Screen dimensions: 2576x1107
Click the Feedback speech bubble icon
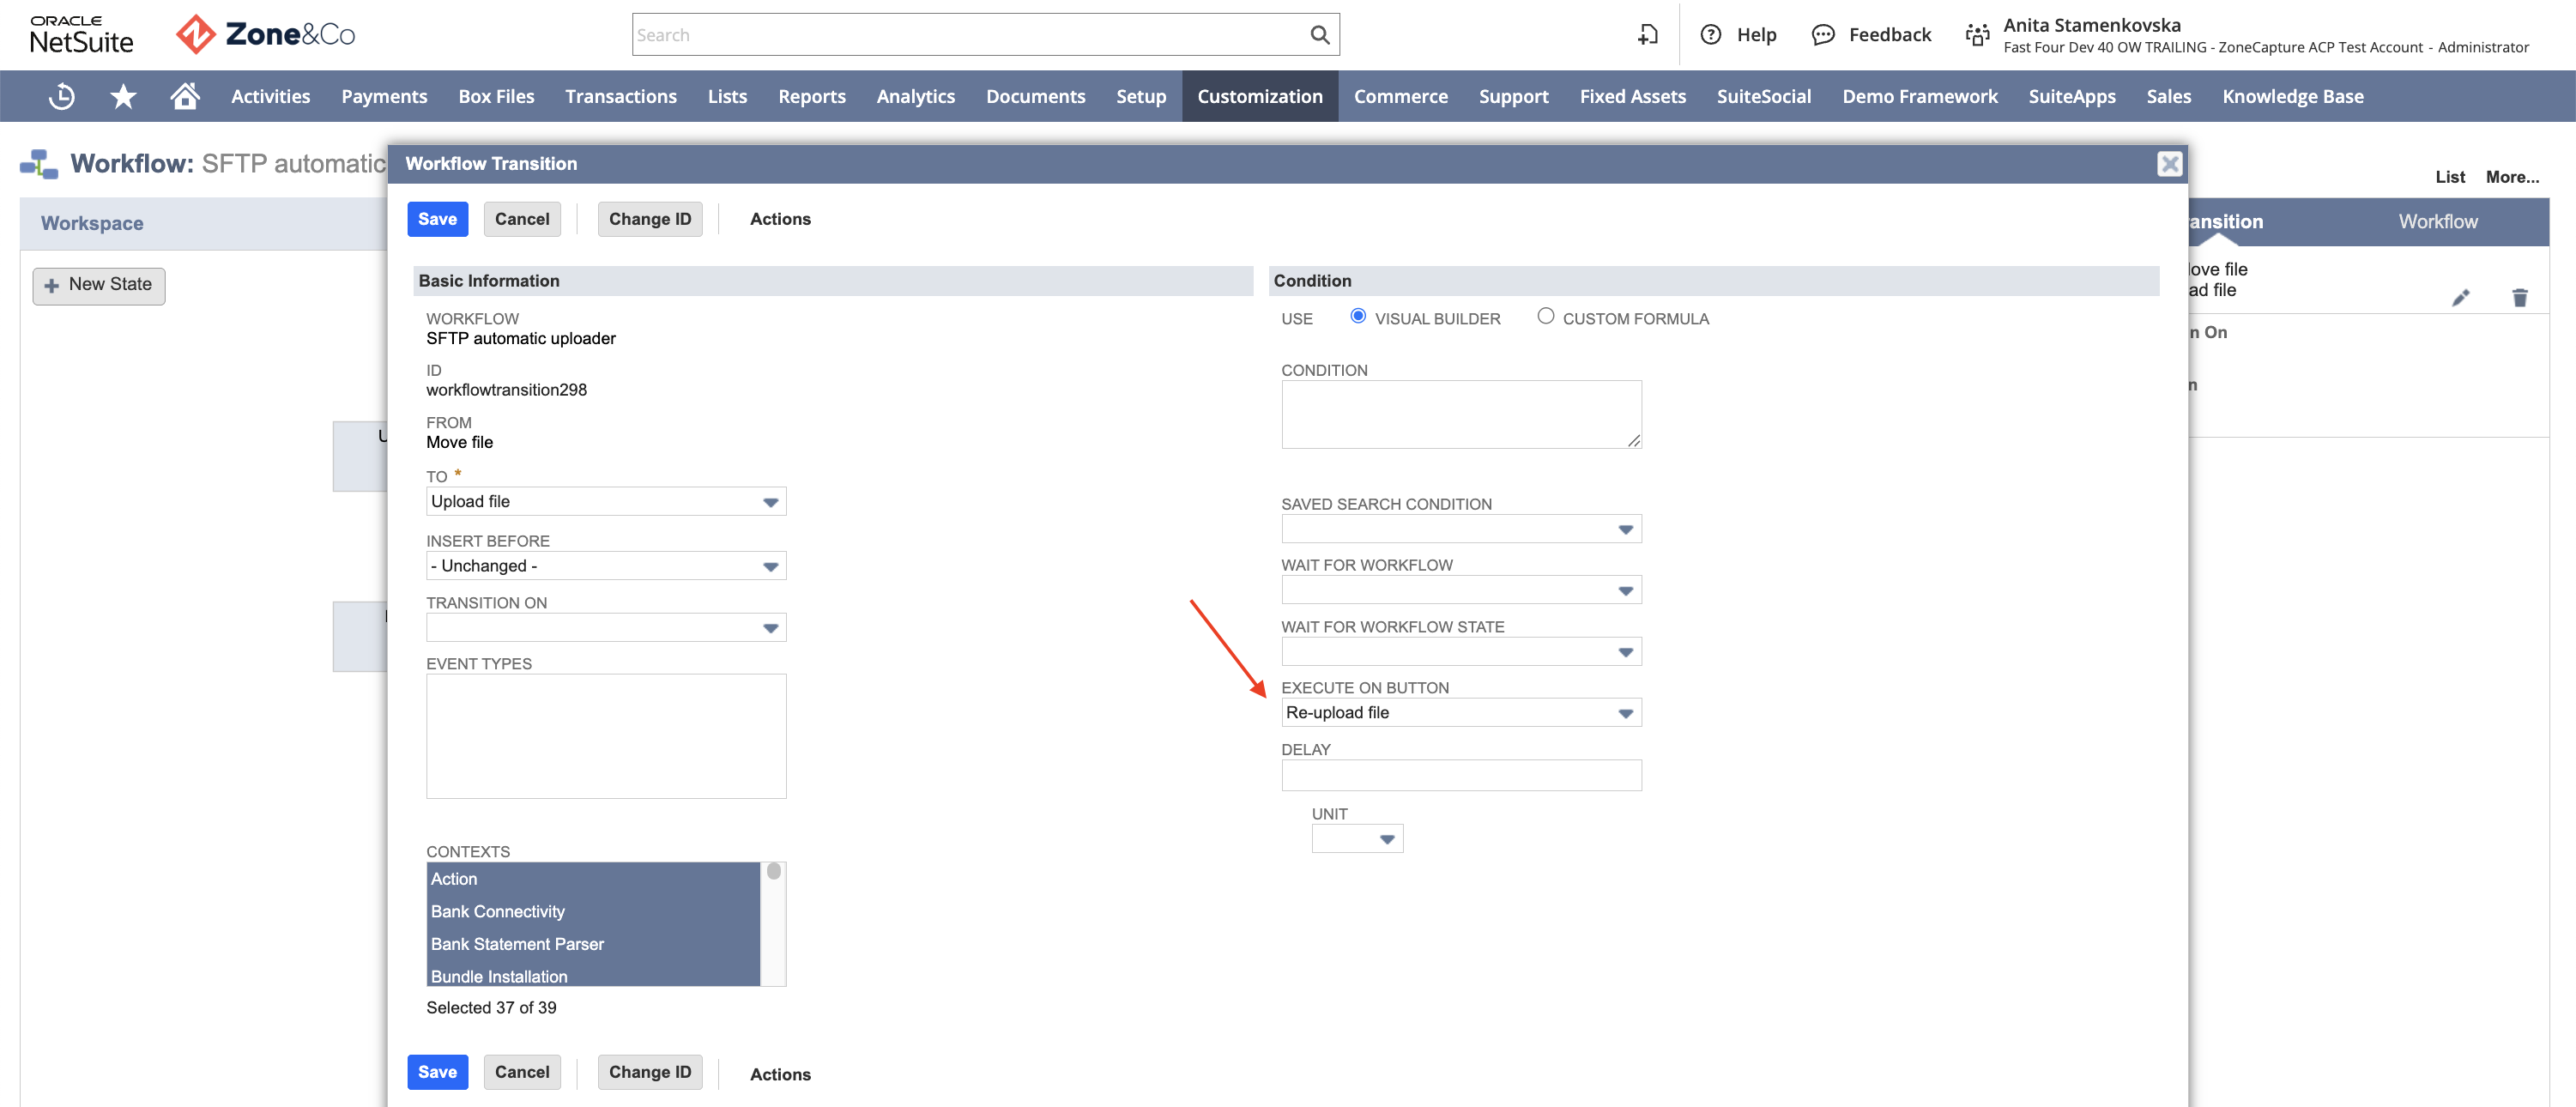(1823, 35)
